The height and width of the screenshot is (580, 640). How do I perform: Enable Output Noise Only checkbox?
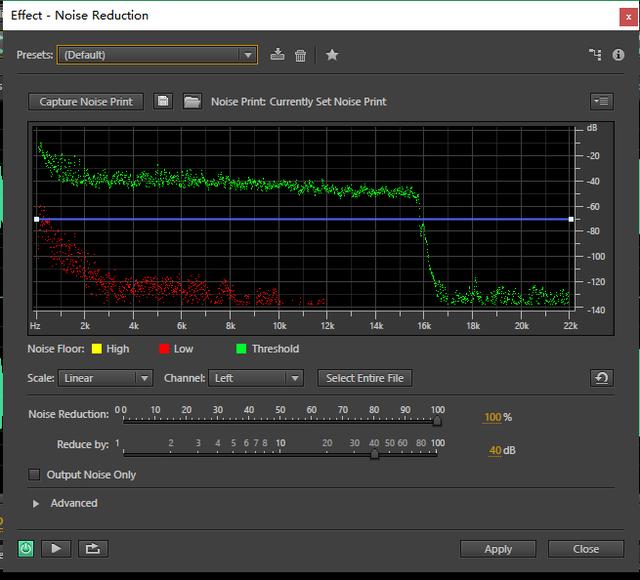(34, 475)
